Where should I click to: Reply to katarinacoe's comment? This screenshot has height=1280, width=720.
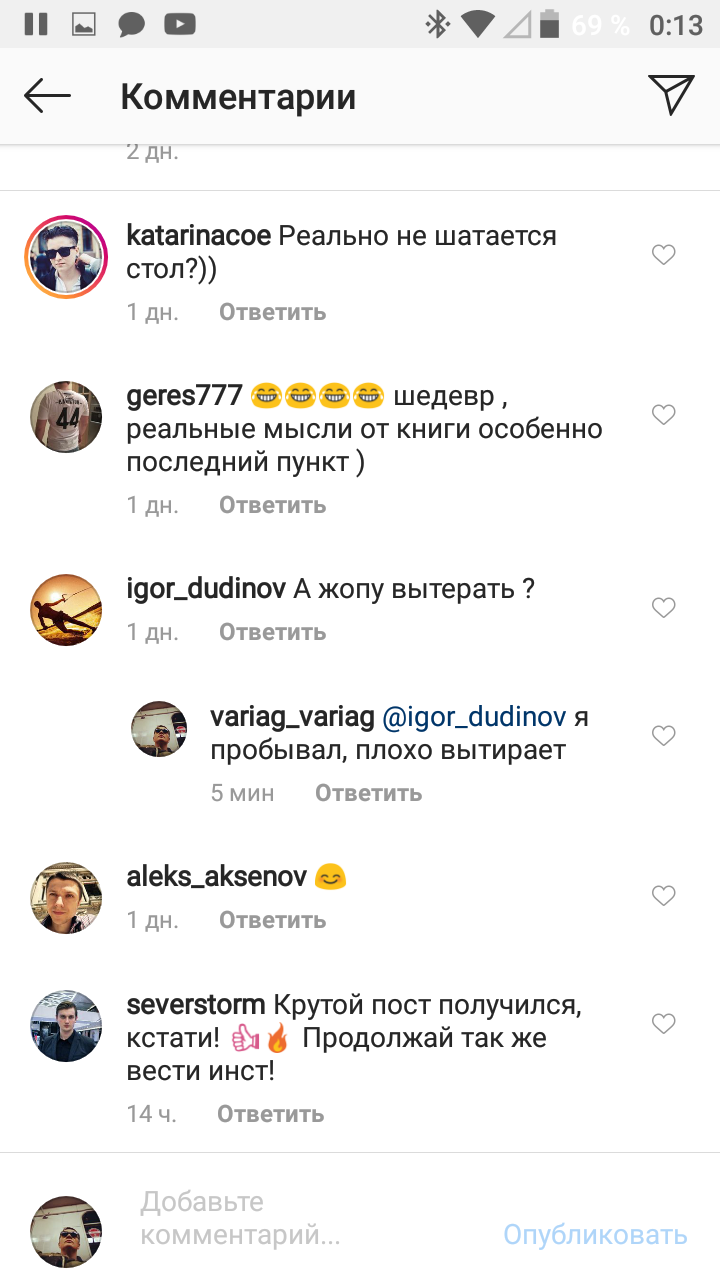(x=272, y=312)
